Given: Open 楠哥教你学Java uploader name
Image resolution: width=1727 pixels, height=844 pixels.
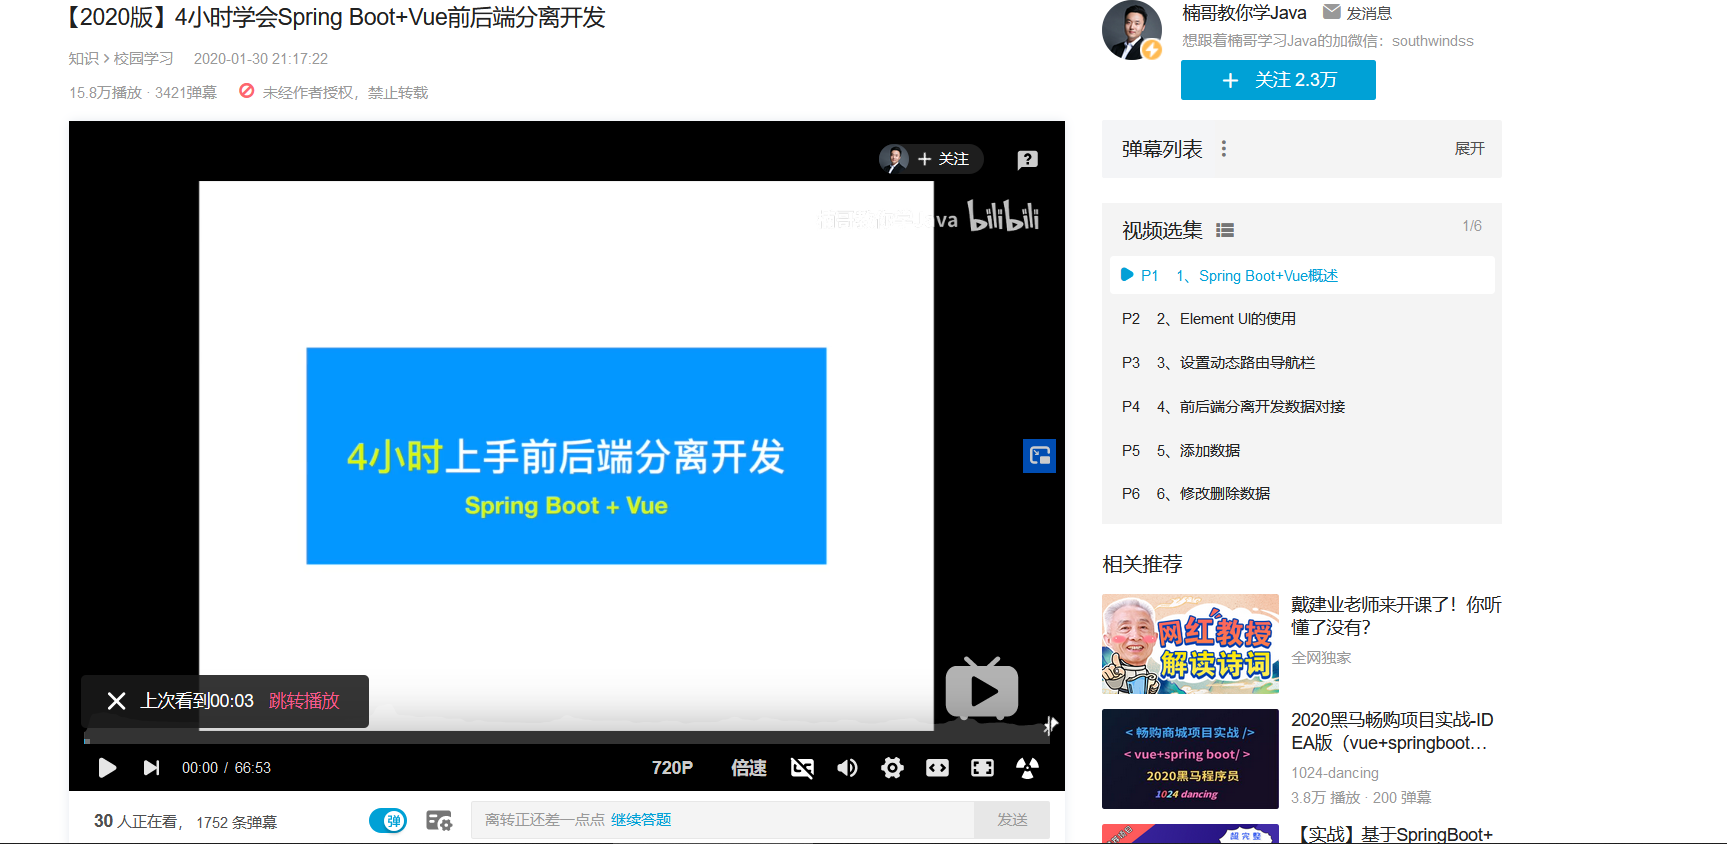Looking at the screenshot, I should pyautogui.click(x=1244, y=13).
